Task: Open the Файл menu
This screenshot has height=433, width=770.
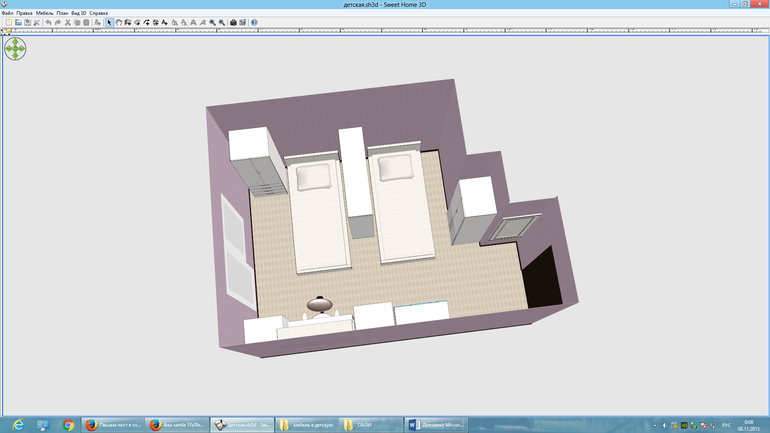Action: [x=7, y=13]
